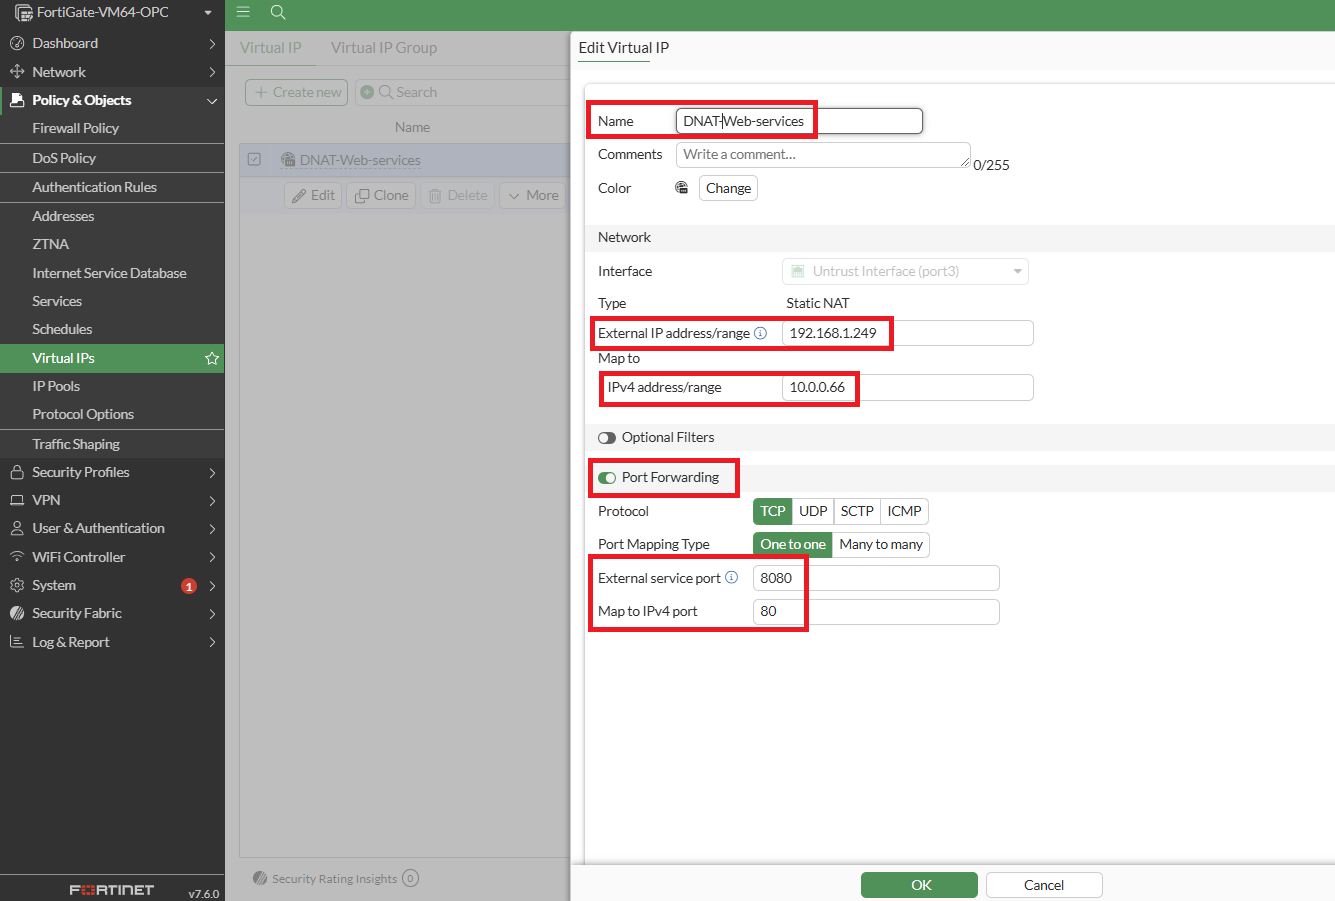
Task: Click the Color icon next to Change
Action: tap(681, 188)
